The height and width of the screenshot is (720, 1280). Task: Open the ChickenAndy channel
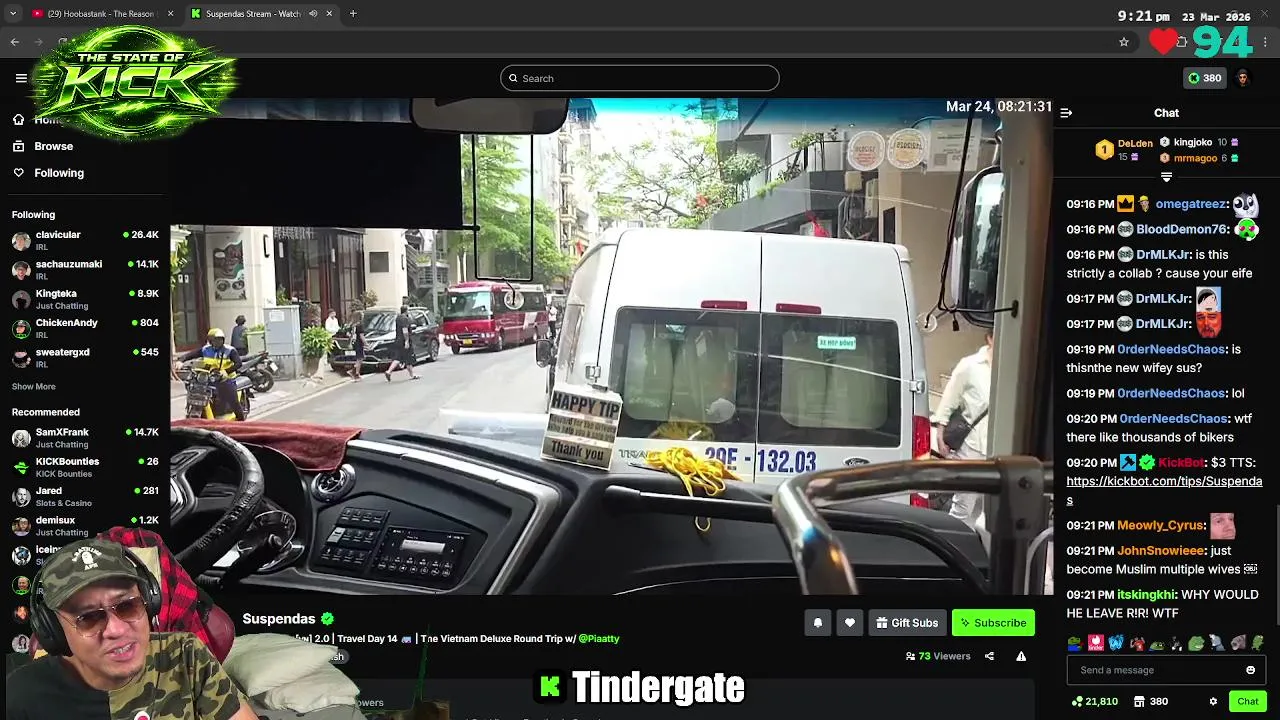[x=85, y=328]
